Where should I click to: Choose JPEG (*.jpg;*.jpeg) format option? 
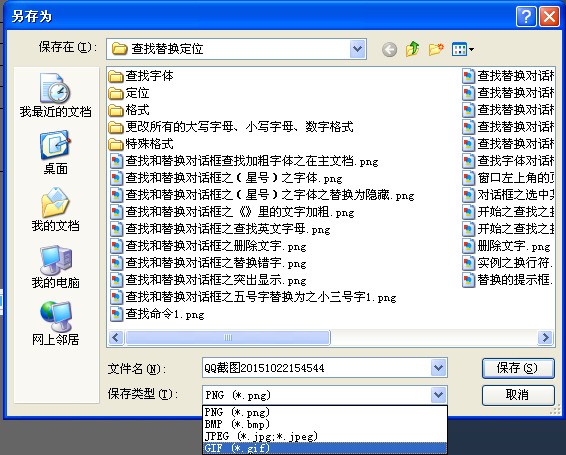click(x=325, y=436)
